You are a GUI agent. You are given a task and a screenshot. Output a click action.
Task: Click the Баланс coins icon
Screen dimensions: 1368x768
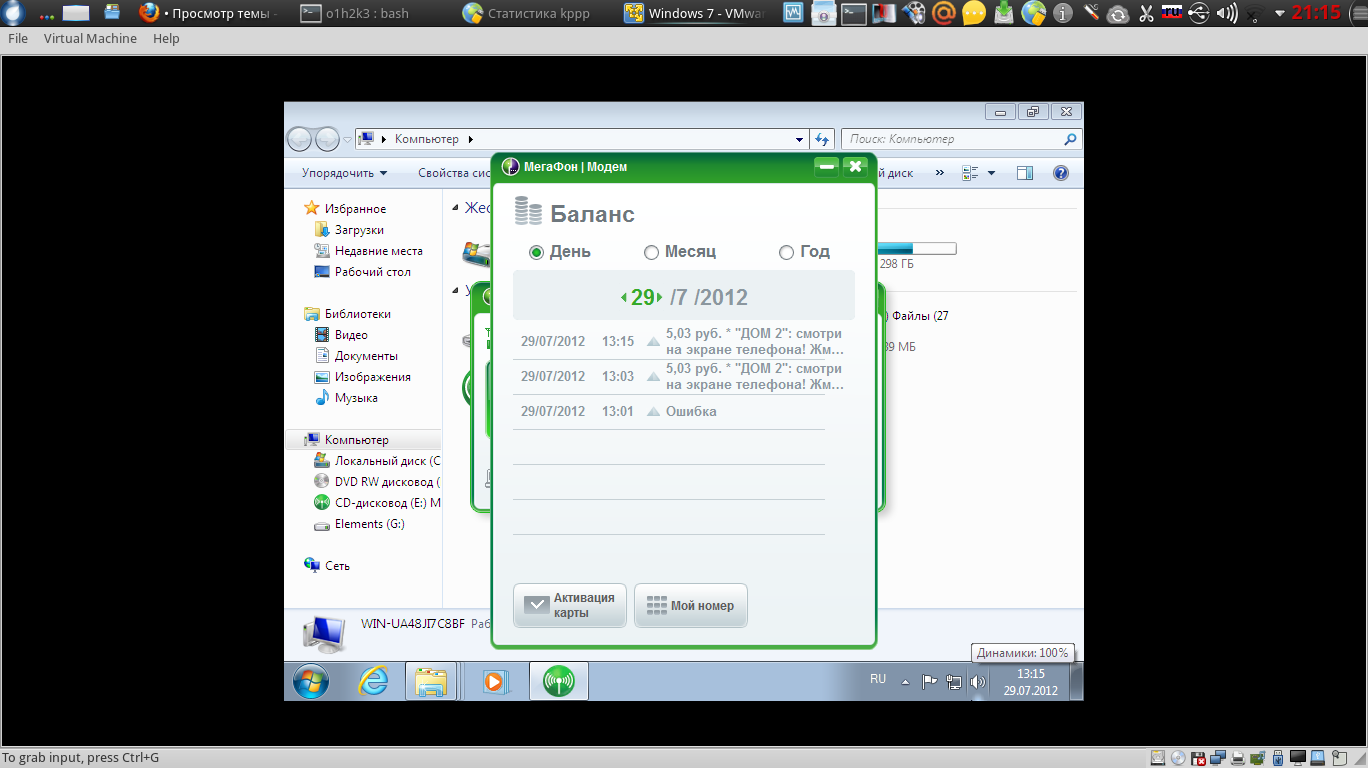click(528, 211)
